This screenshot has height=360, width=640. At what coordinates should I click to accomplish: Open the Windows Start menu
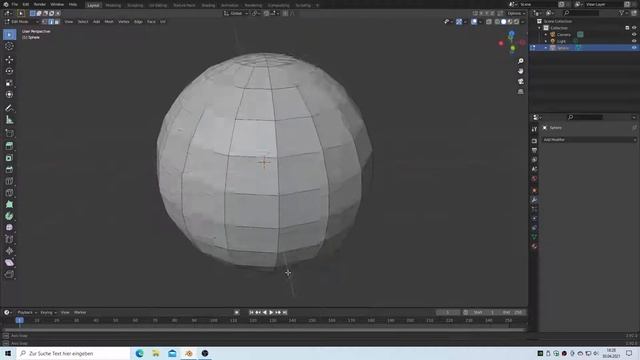pyautogui.click(x=8, y=353)
